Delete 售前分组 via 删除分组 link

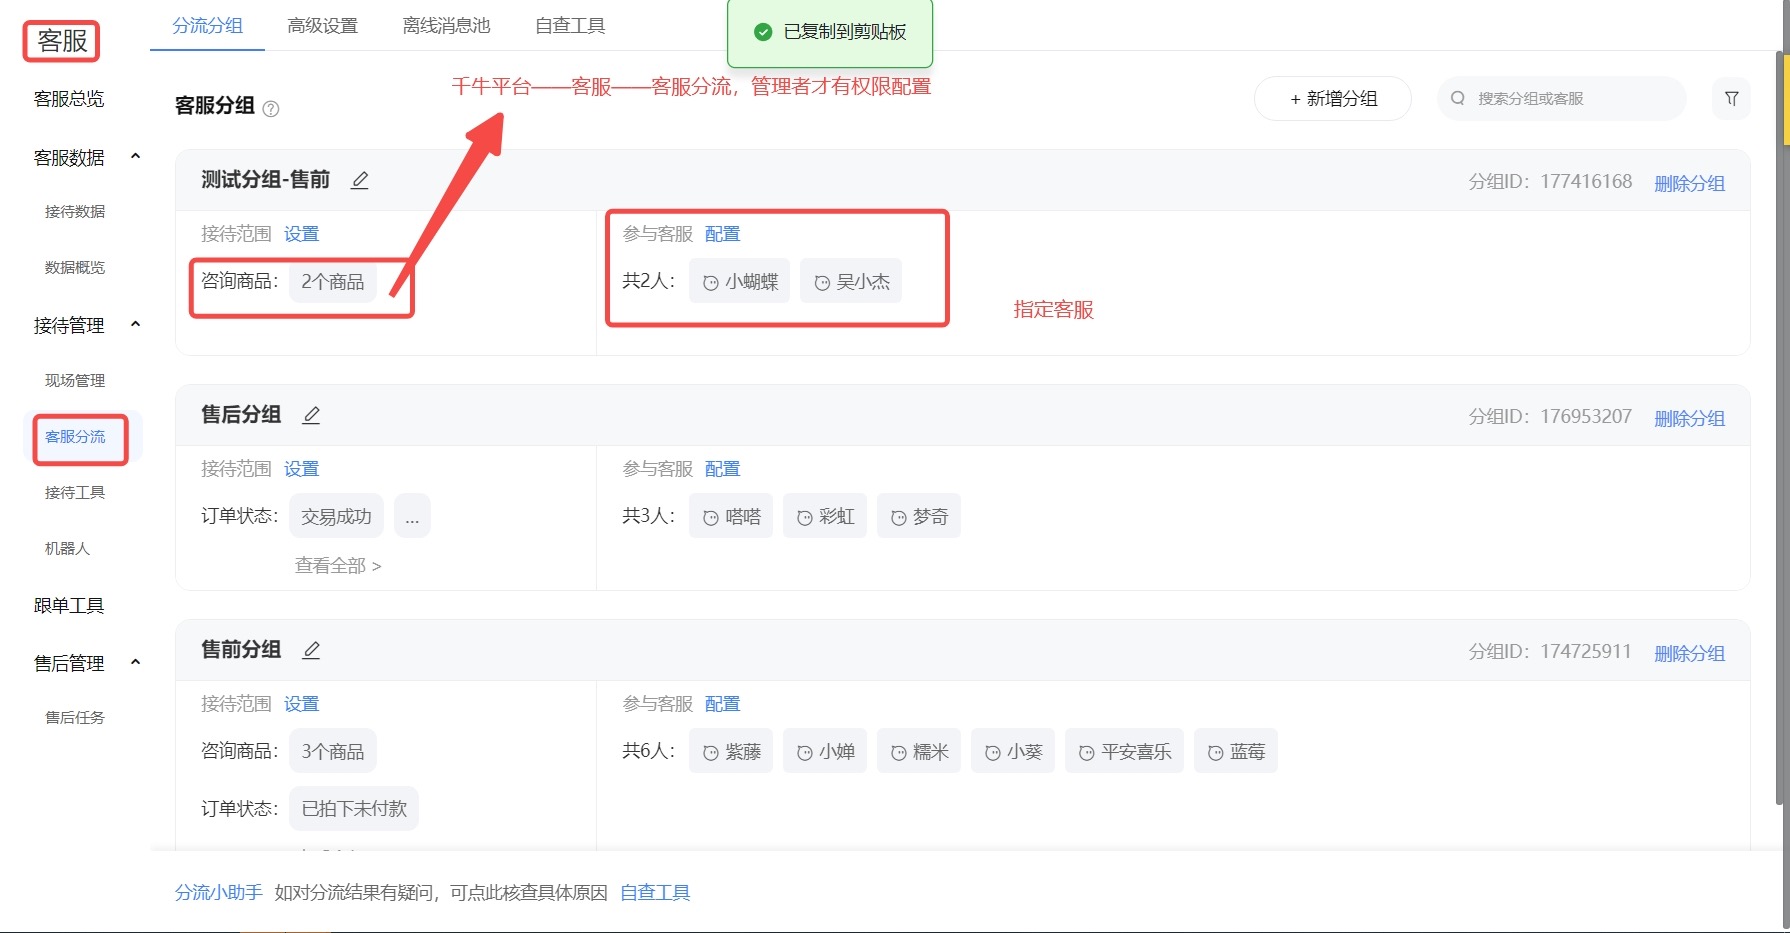tap(1689, 654)
